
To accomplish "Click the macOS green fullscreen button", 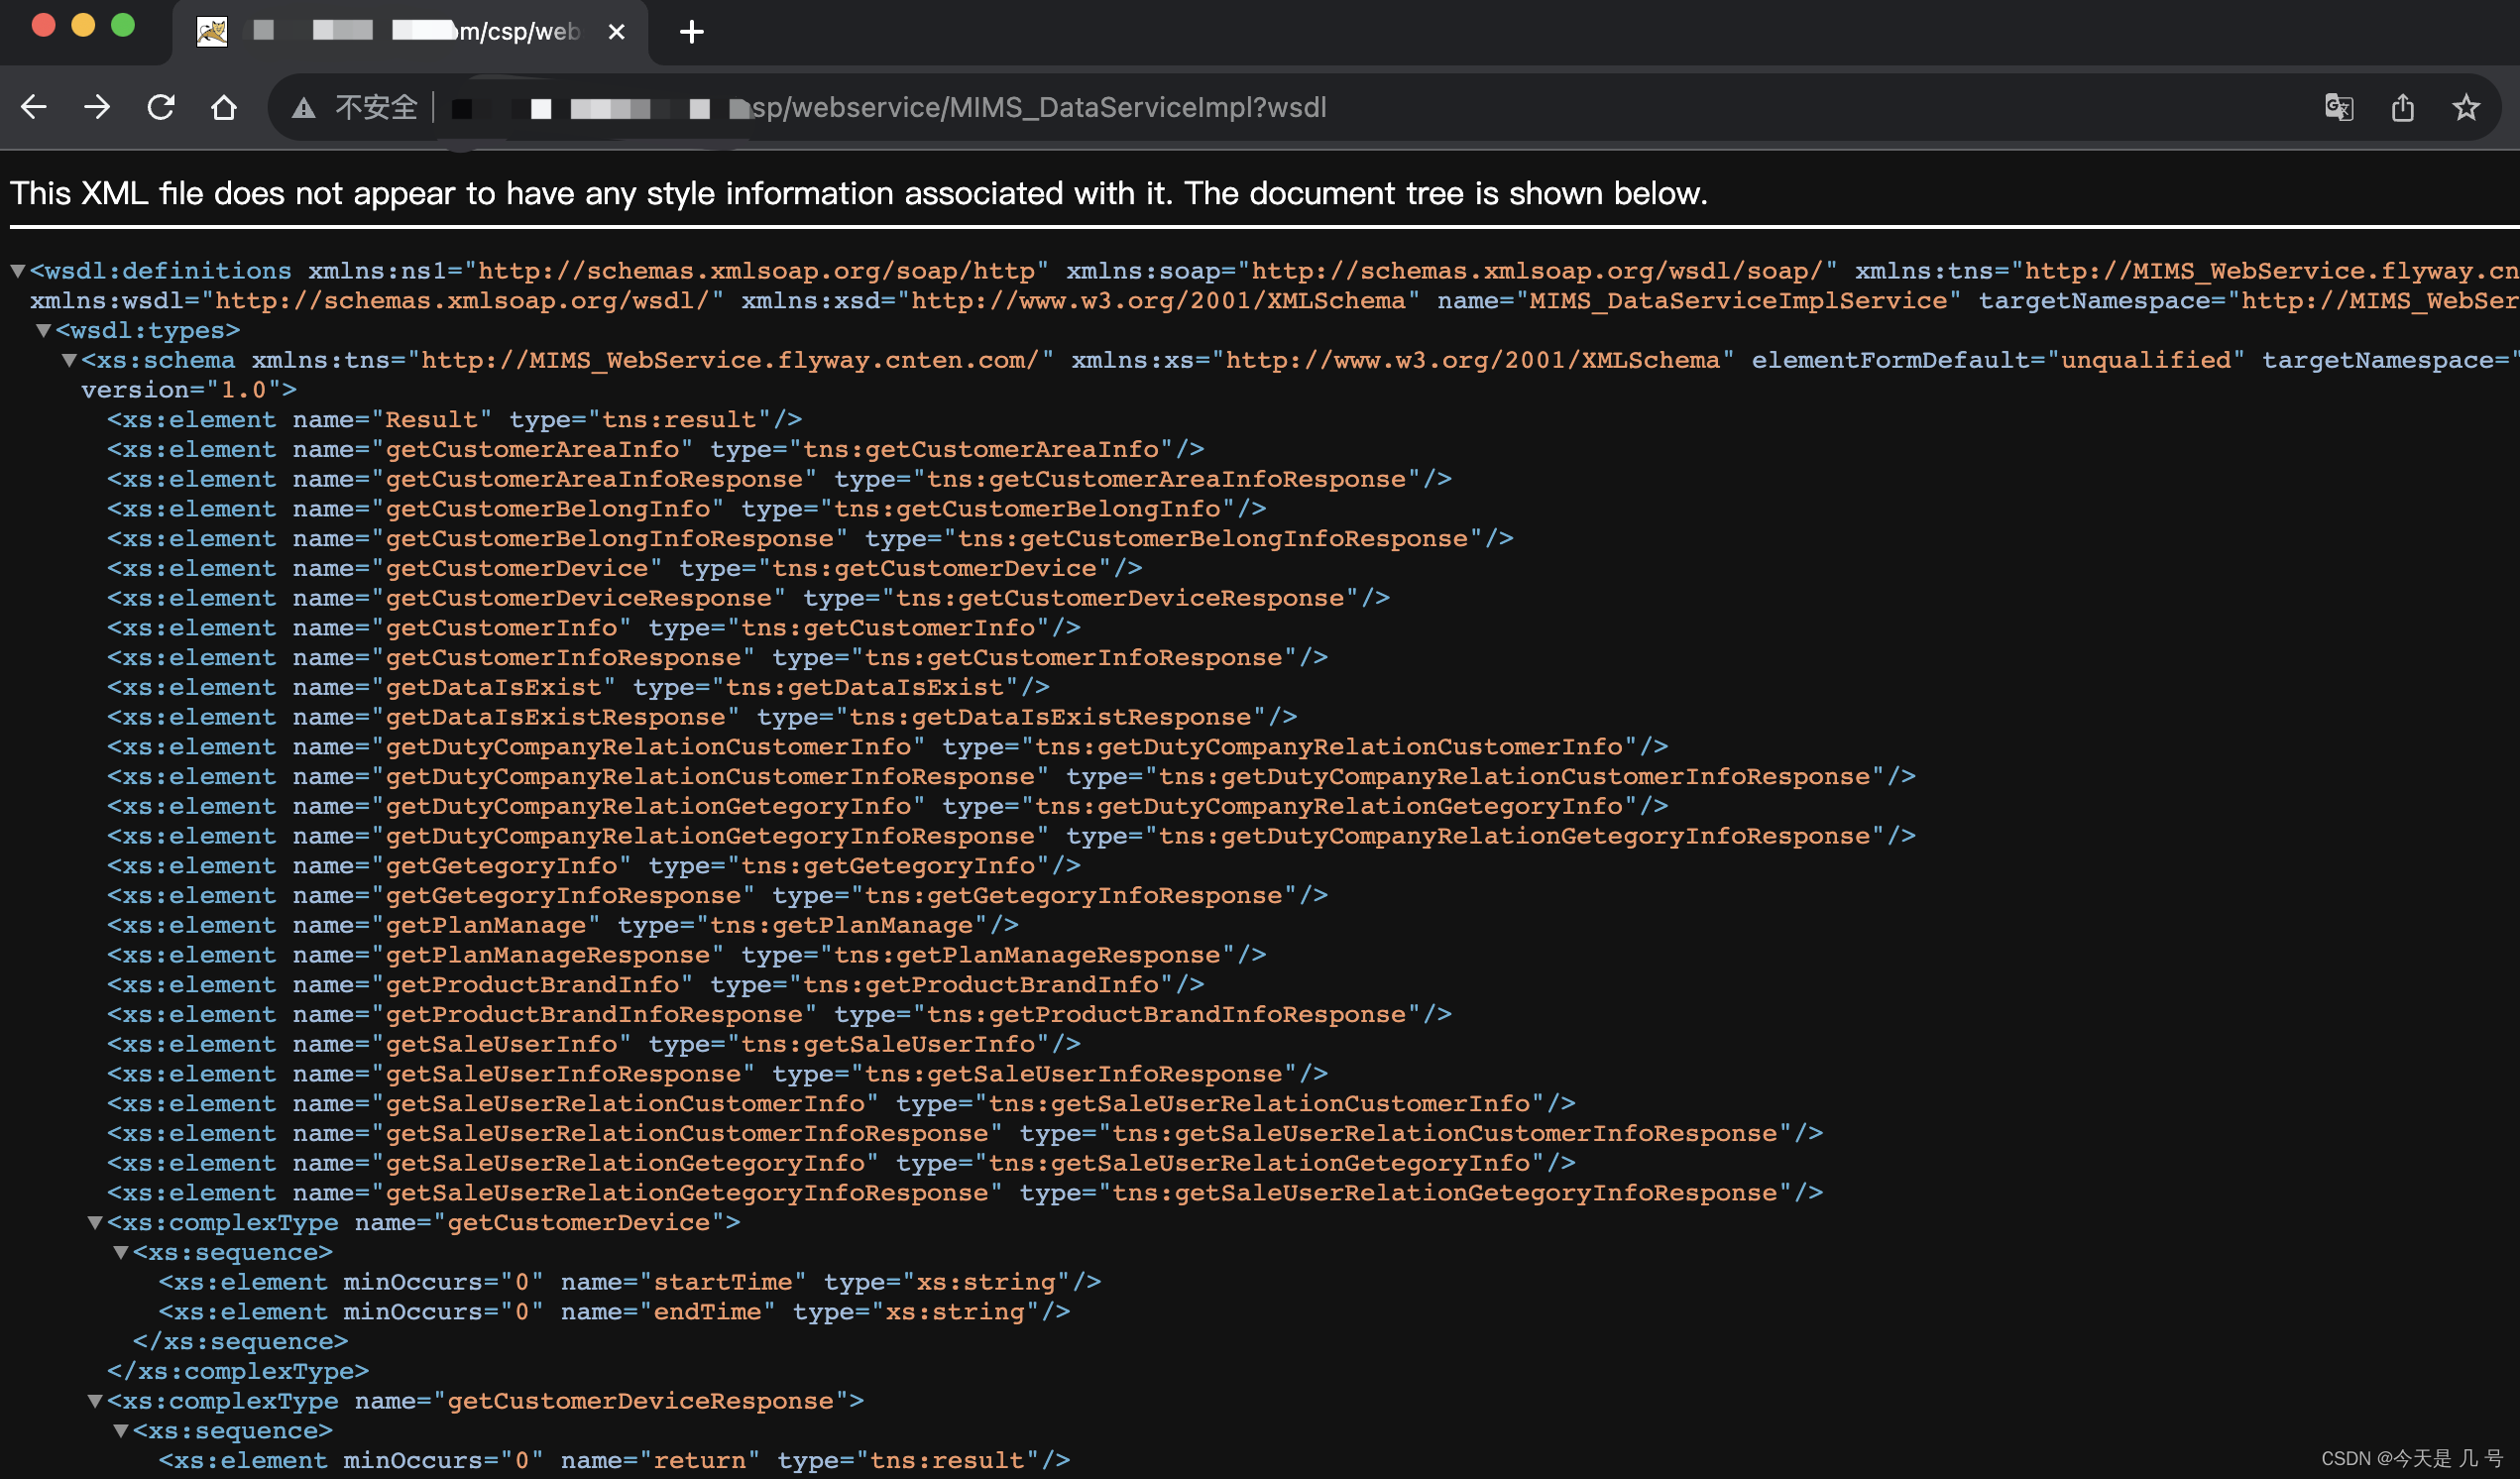I will point(123,25).
